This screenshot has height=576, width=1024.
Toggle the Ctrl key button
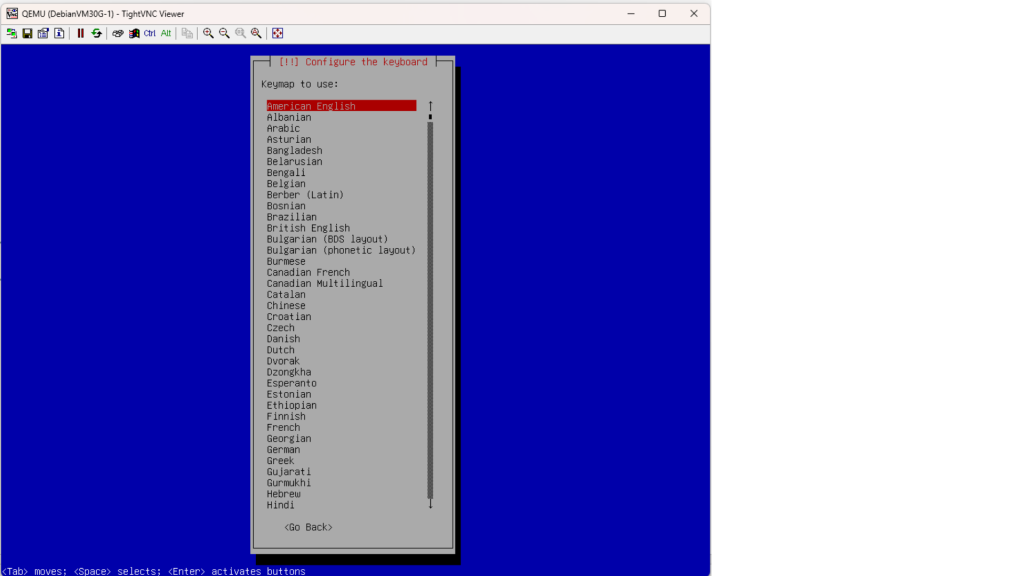pos(149,33)
